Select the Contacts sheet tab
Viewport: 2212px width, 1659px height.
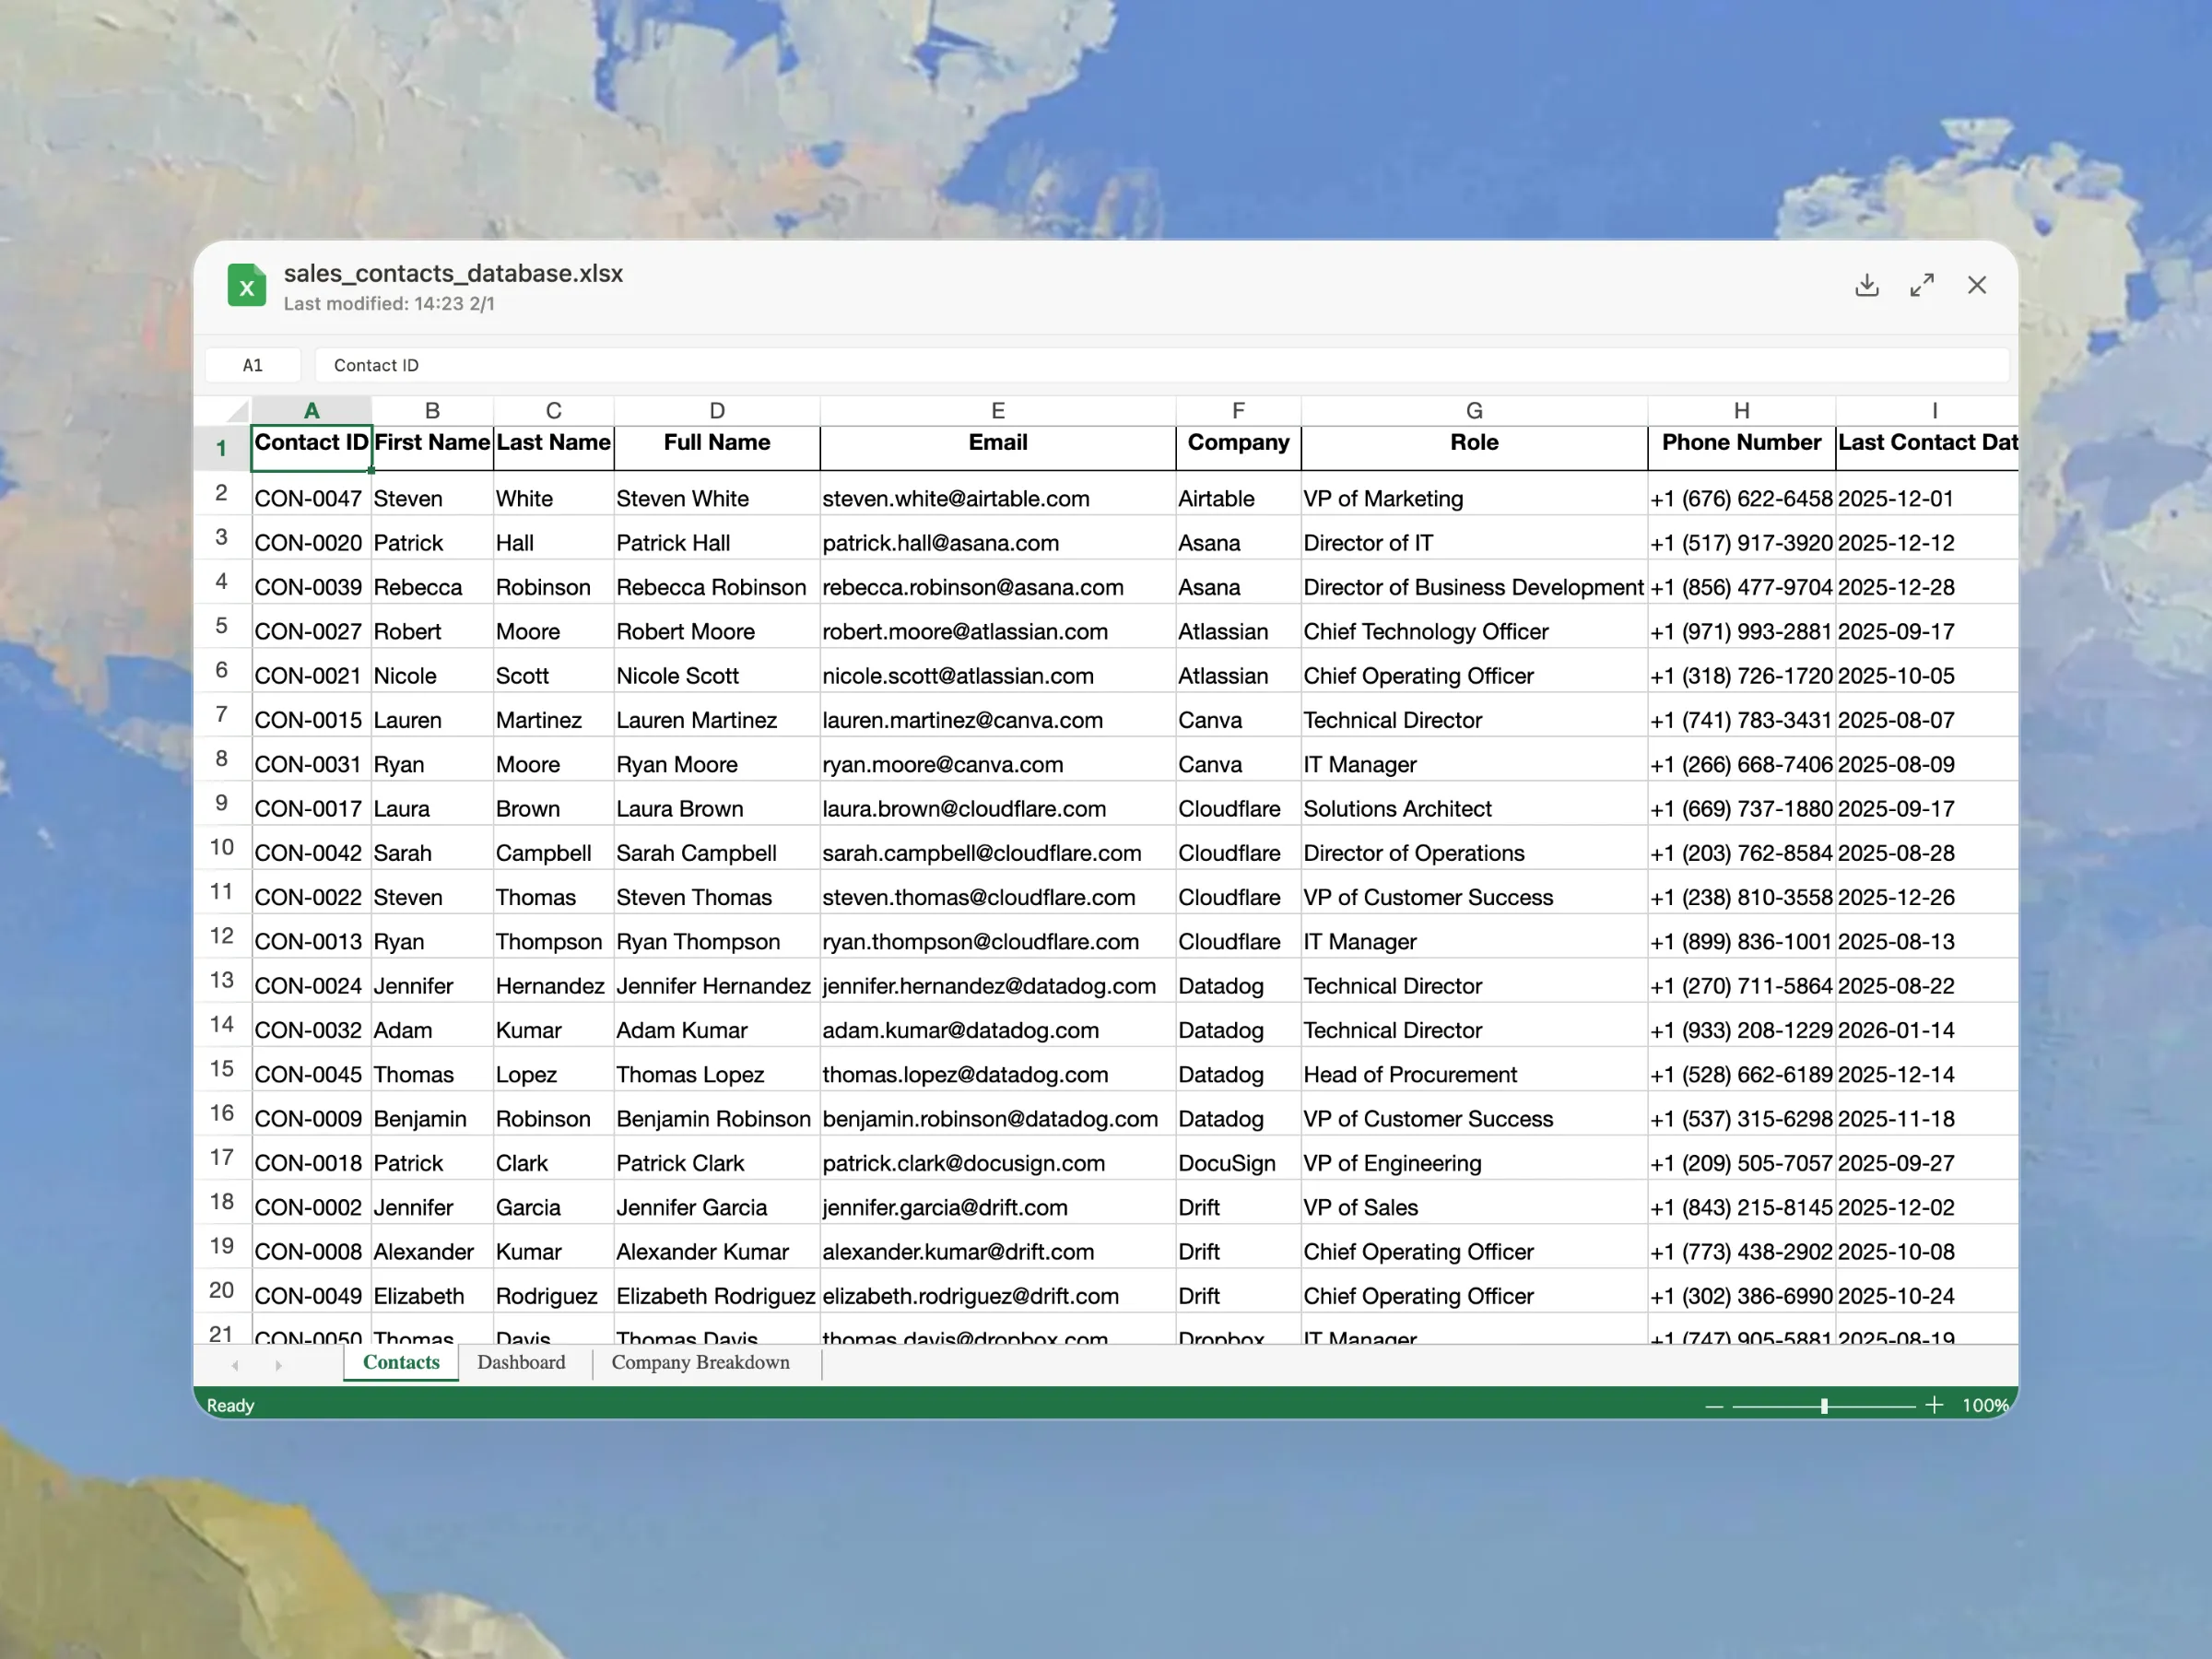pos(401,1363)
